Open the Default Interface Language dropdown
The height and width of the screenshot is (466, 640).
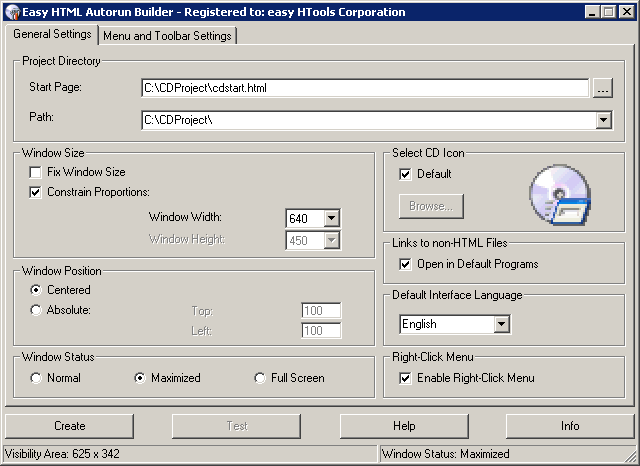click(x=501, y=324)
